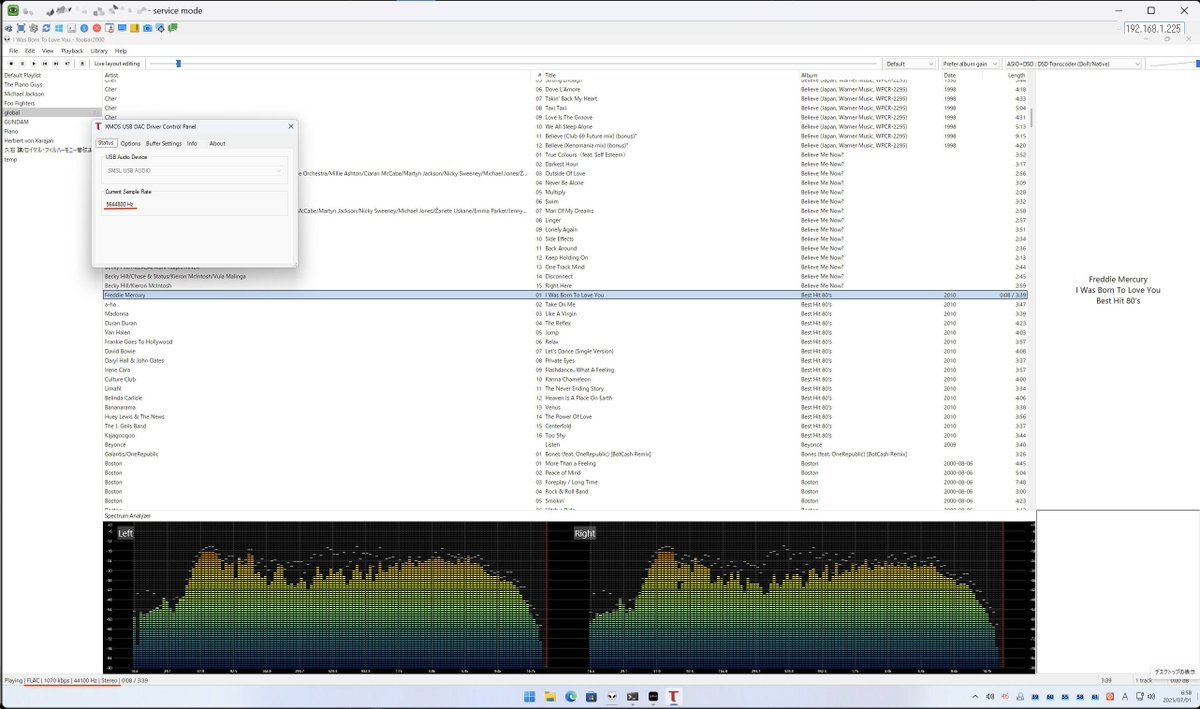Click the volume slider at toolbar end
The width and height of the screenshot is (1200, 709).
point(1173,63)
